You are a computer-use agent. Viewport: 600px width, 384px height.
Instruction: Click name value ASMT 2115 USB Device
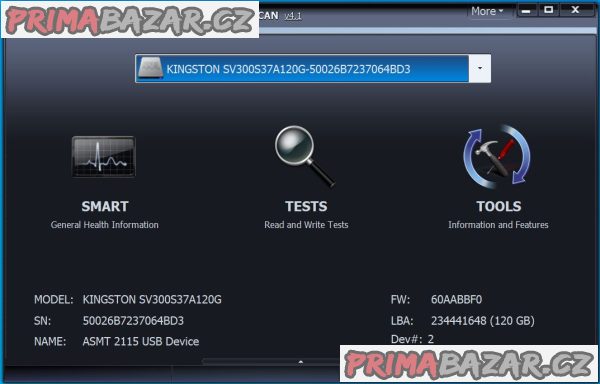point(141,342)
